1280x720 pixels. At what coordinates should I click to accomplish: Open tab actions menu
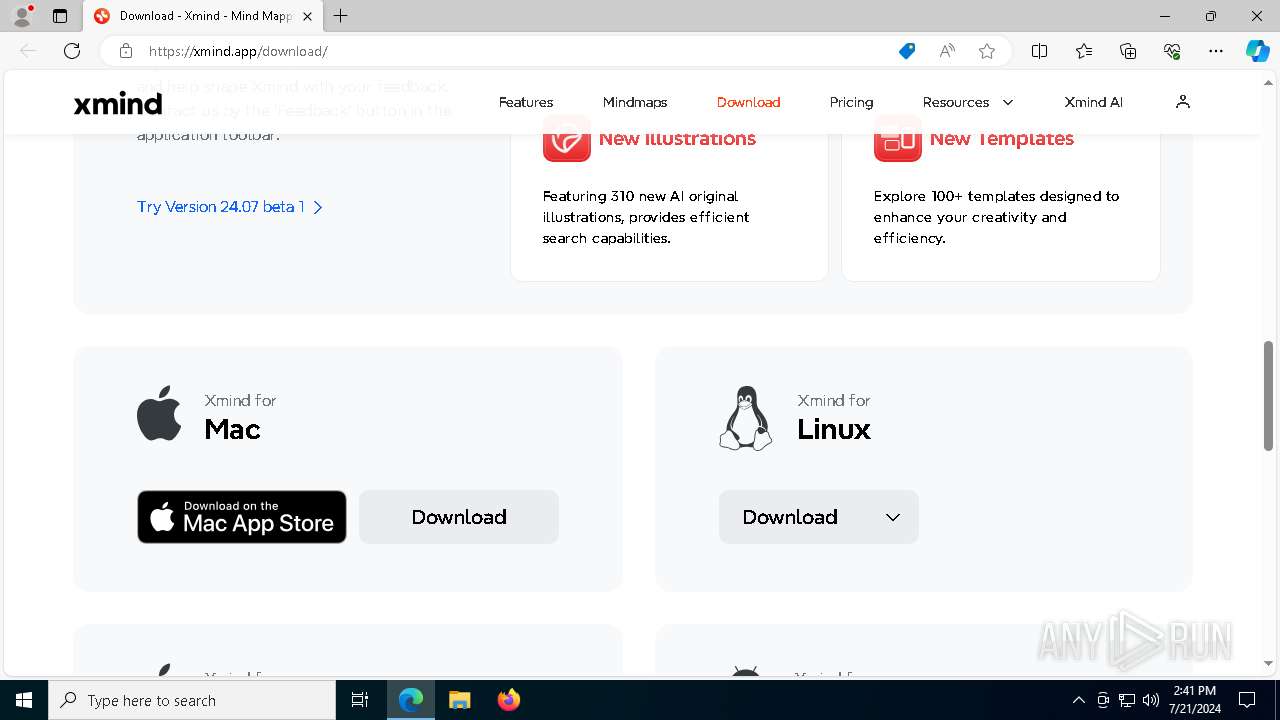pos(60,16)
